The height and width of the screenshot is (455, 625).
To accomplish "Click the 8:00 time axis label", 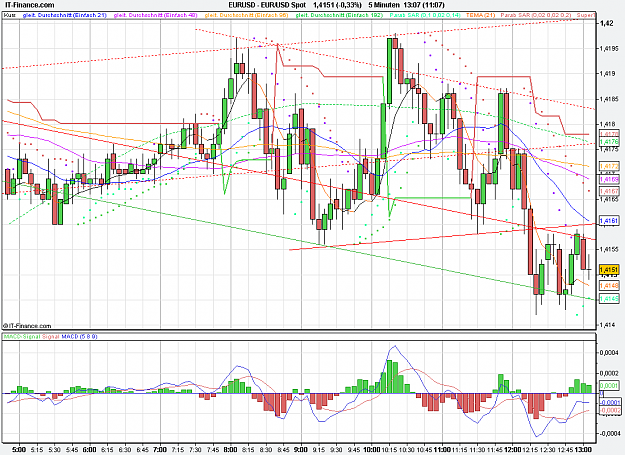I will (x=230, y=450).
